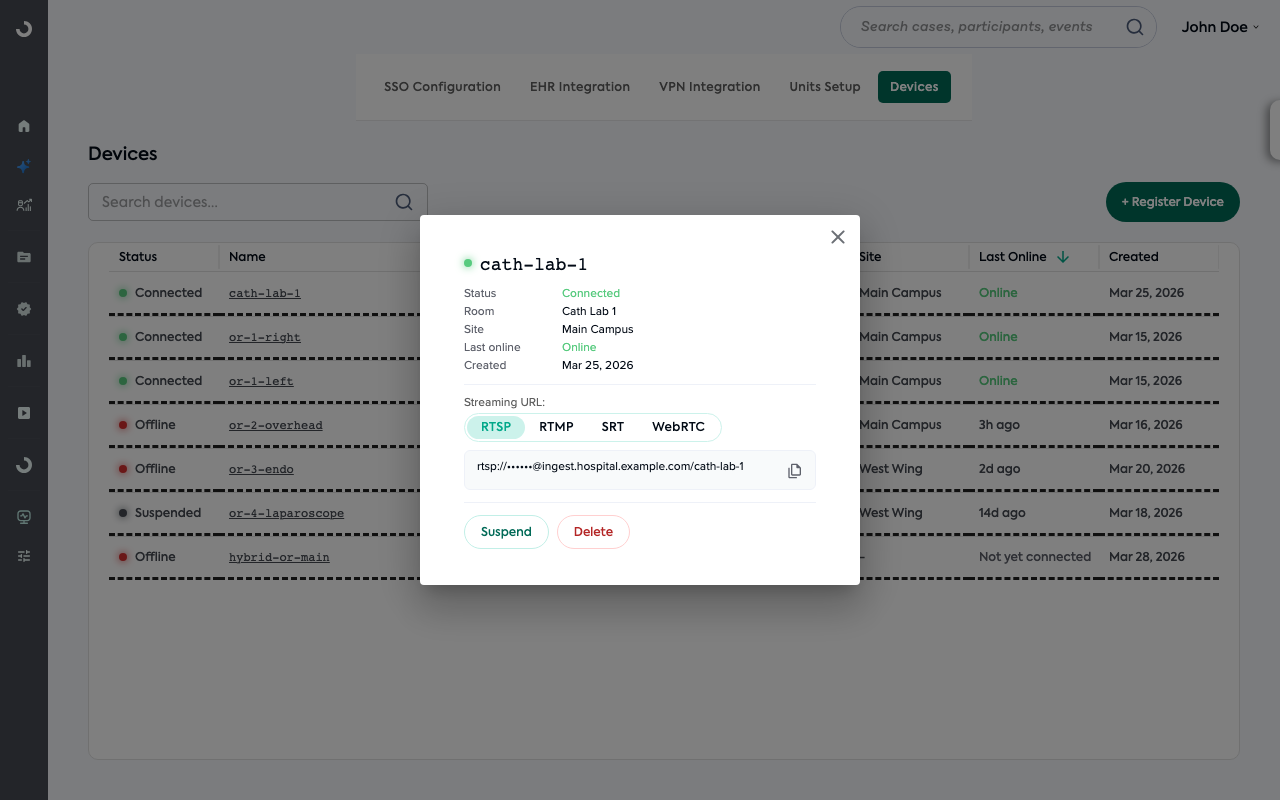The width and height of the screenshot is (1280, 800).
Task: Open the video recordings sidebar icon
Action: (x=23, y=412)
